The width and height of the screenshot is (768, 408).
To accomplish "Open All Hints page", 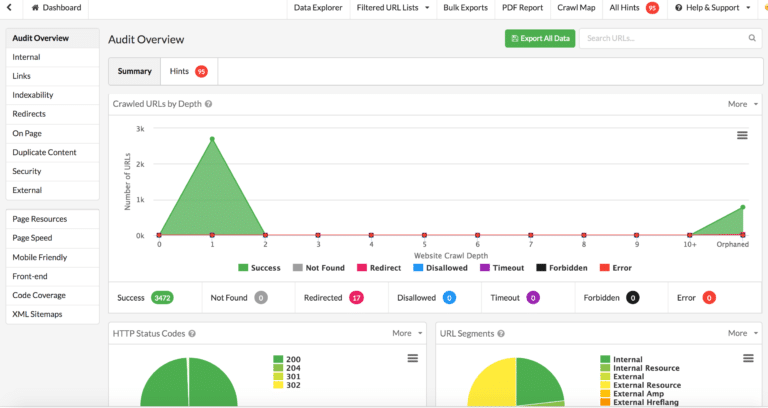I will (624, 8).
